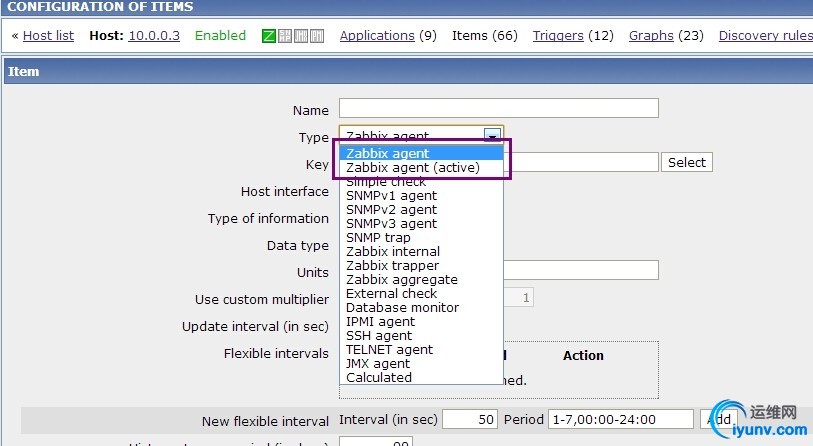Click the custom multiplier value field
Viewport: 813px width, 446px height.
pos(518,298)
